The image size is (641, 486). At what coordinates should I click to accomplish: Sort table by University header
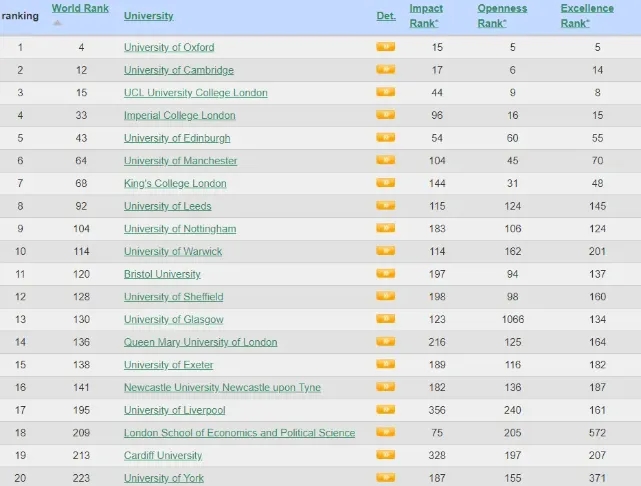(148, 16)
